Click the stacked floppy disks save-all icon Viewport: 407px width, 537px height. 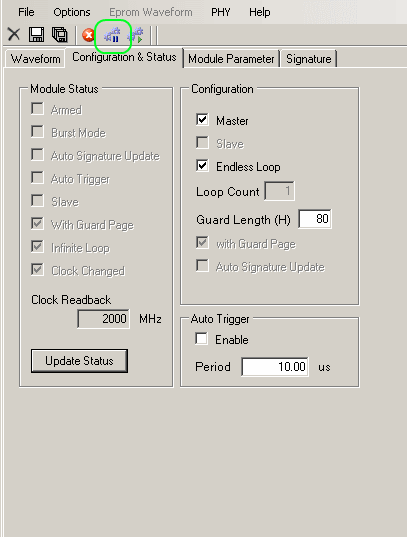tap(60, 35)
